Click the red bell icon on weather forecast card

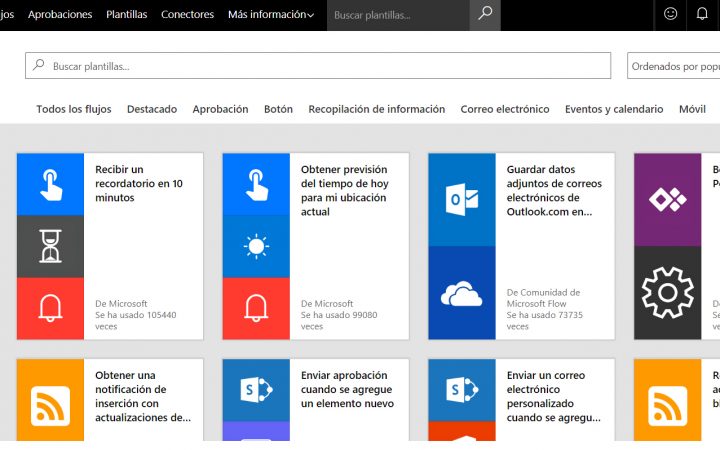[256, 308]
